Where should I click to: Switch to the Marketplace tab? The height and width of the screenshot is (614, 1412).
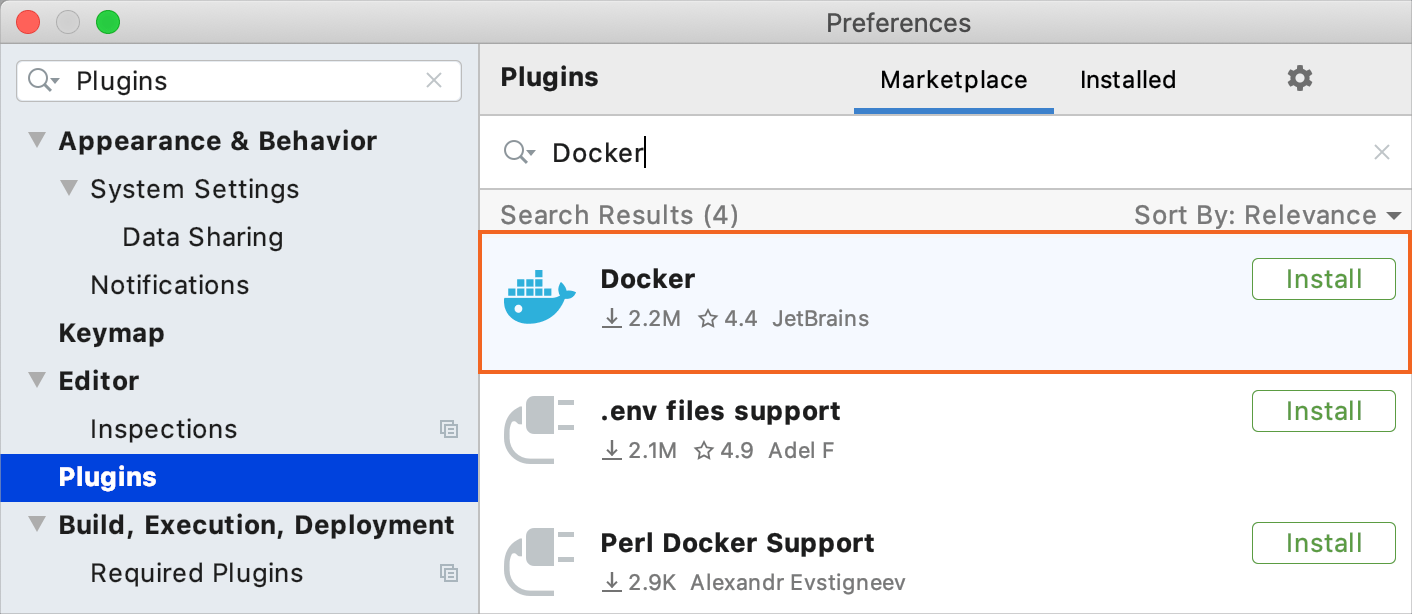tap(954, 80)
